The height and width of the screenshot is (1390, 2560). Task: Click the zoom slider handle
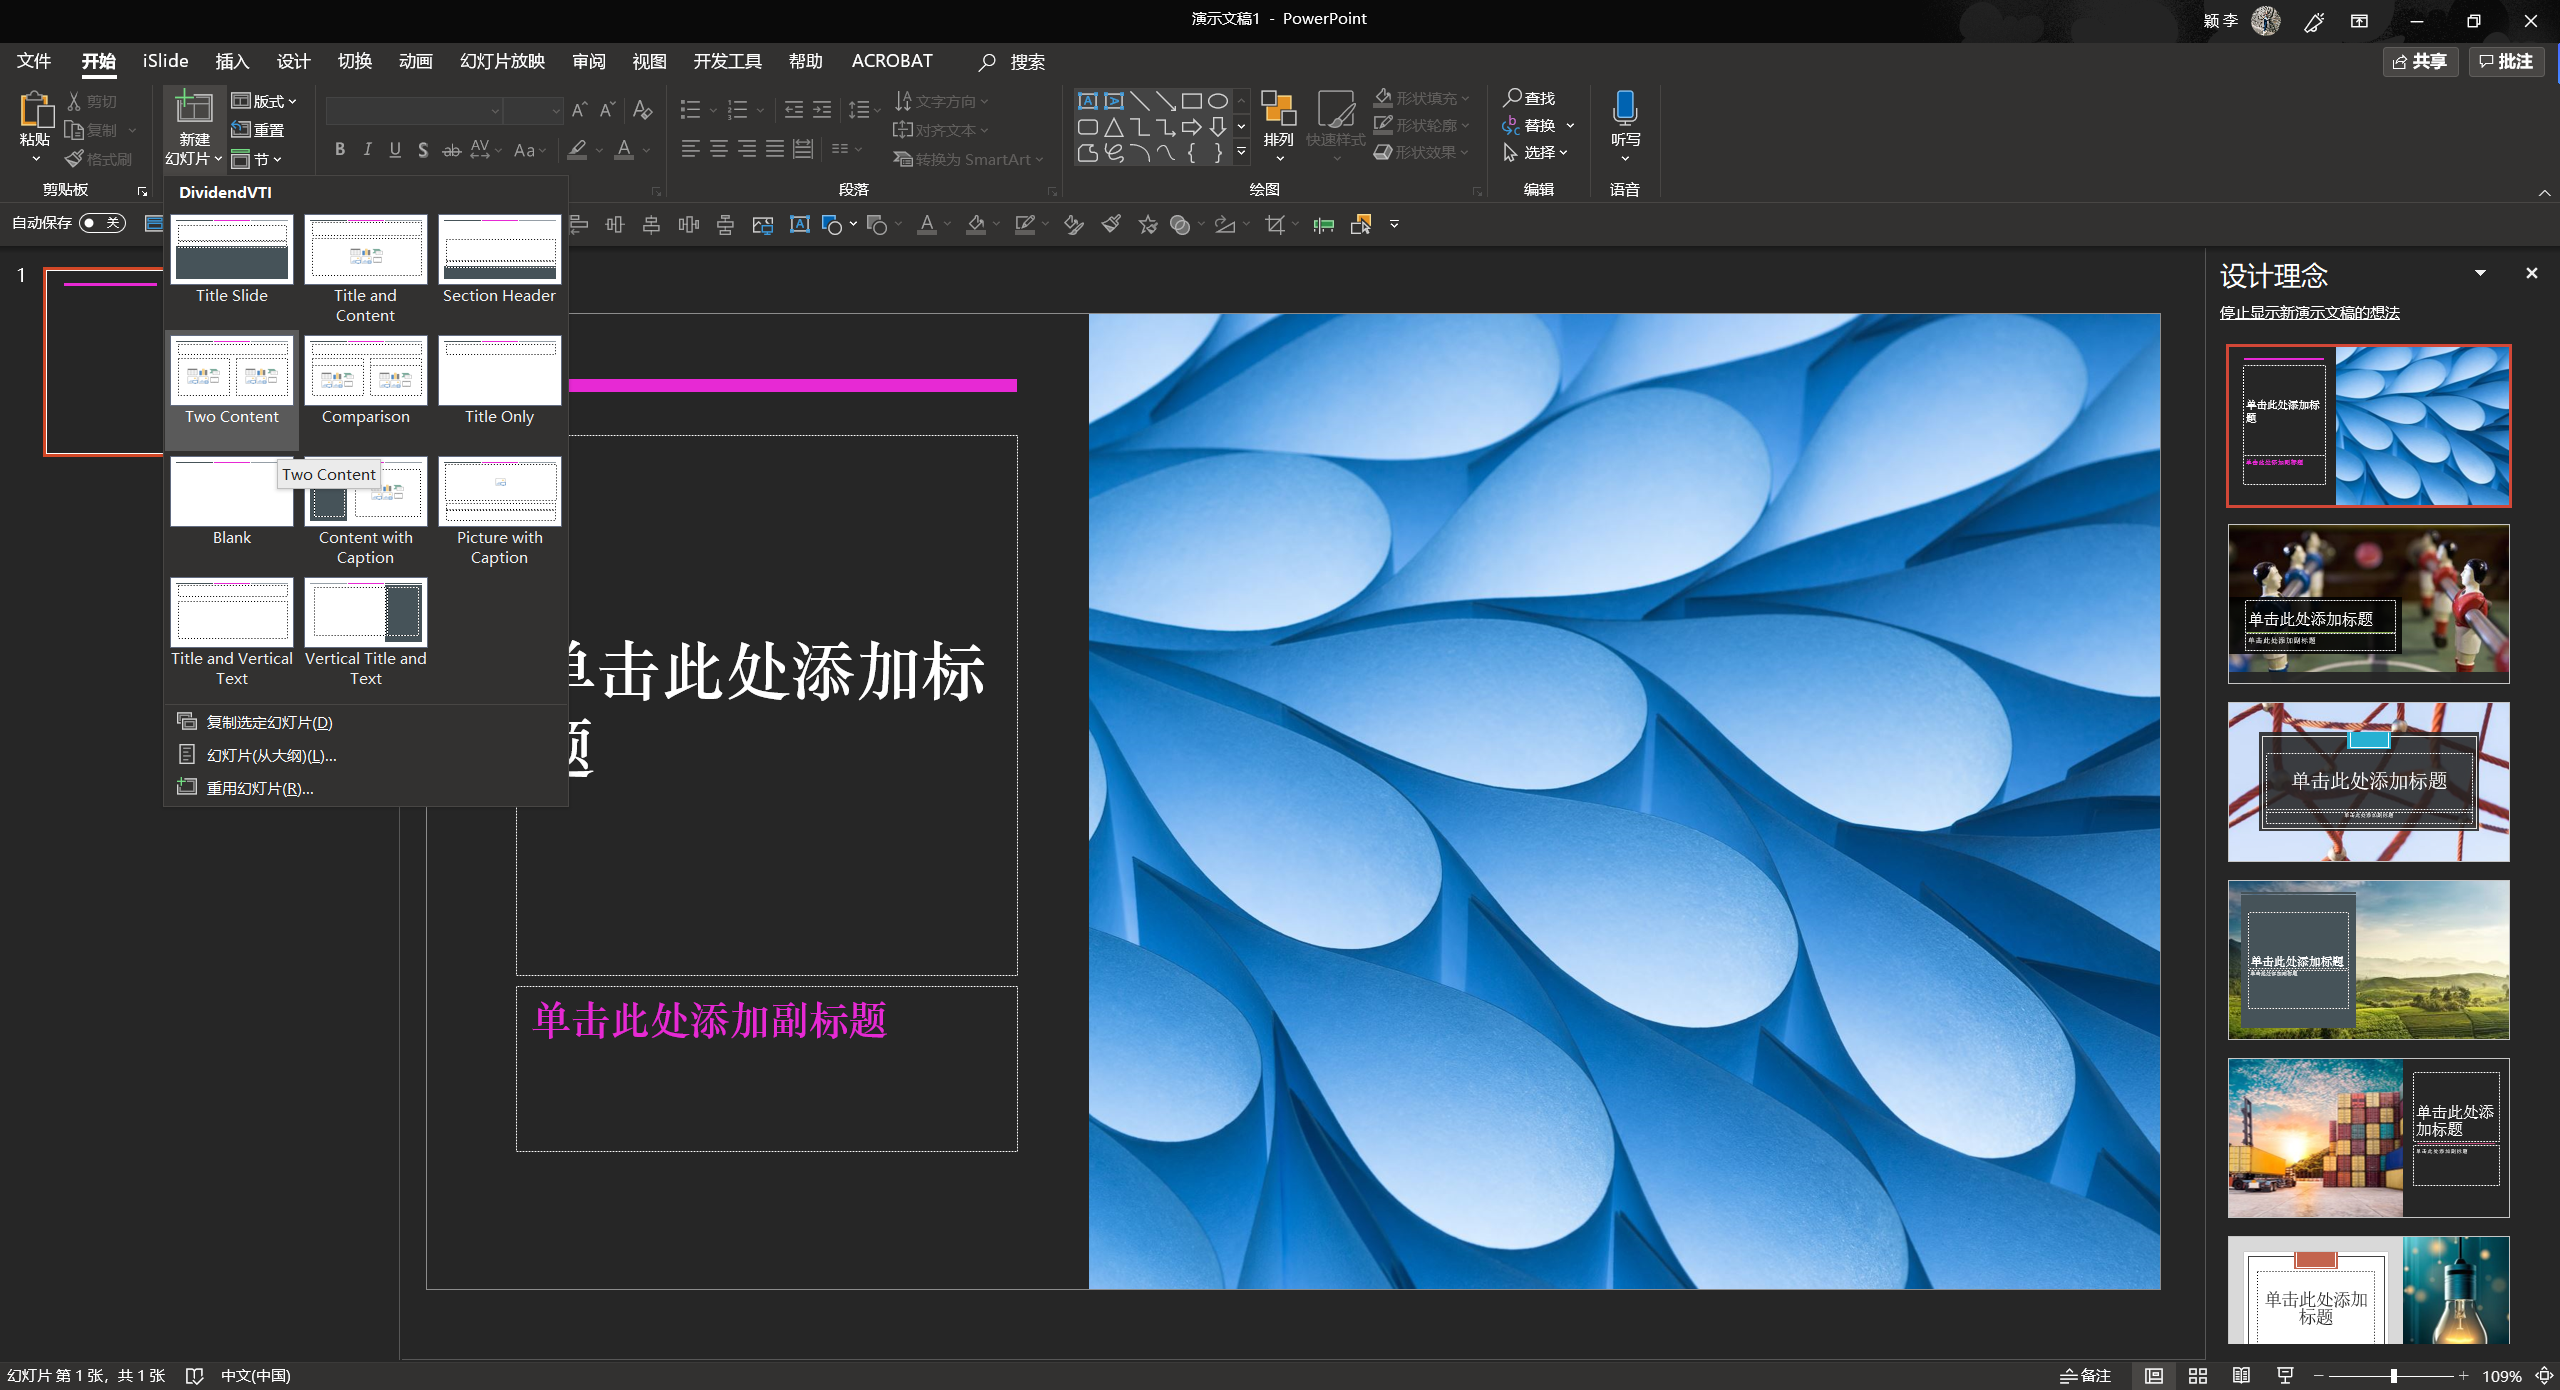pyautogui.click(x=2394, y=1376)
